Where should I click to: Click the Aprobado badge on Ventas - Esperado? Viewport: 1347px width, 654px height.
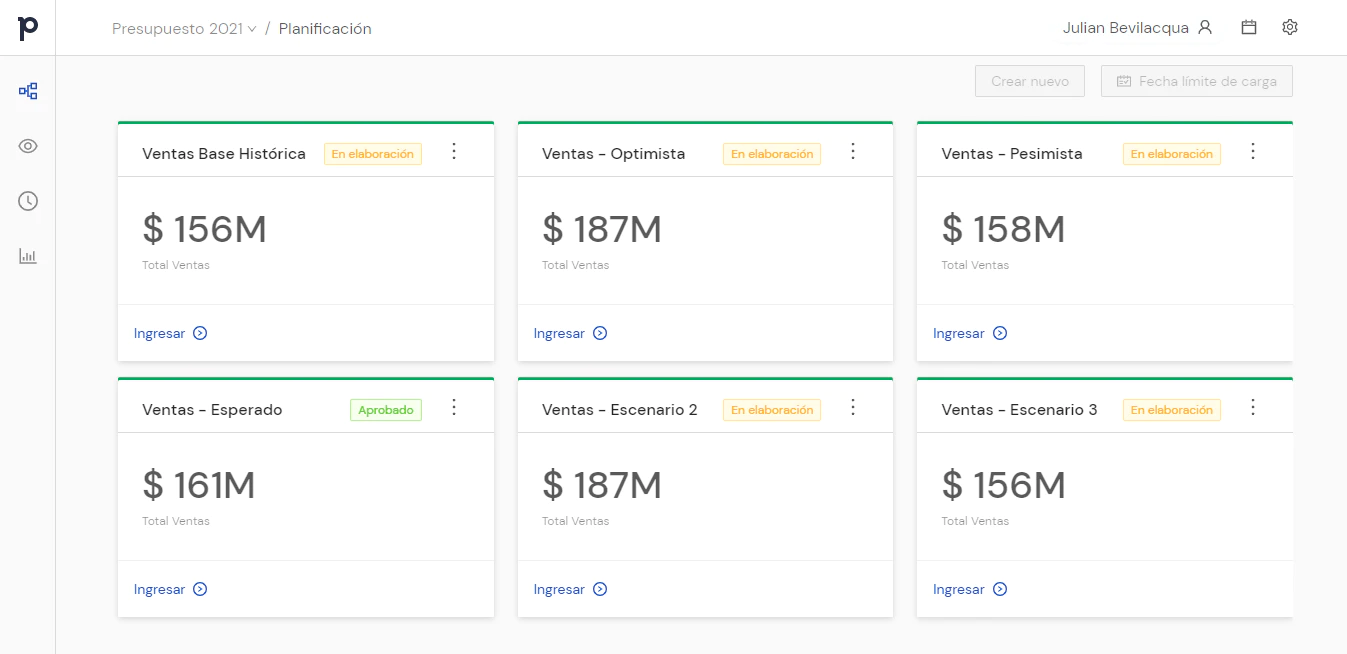click(x=386, y=410)
